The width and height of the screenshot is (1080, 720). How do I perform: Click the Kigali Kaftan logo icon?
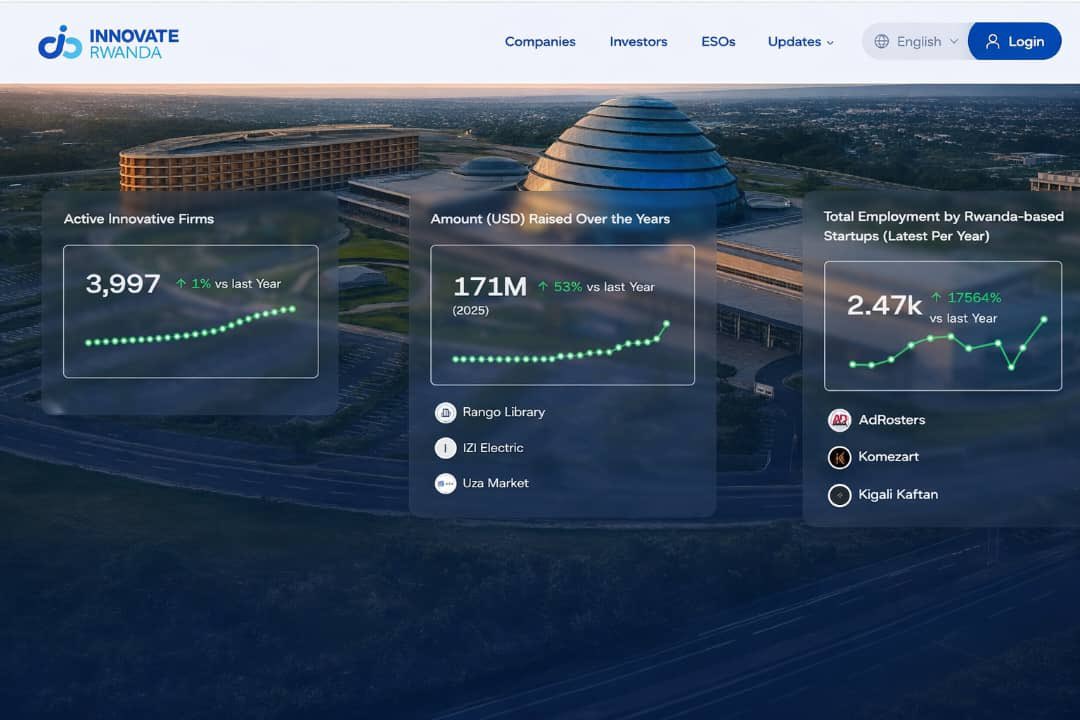[839, 495]
